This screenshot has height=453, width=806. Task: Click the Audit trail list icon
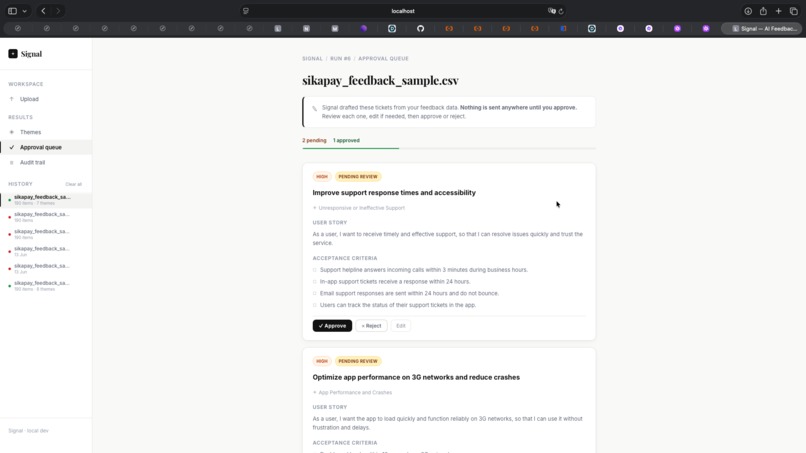tap(12, 162)
